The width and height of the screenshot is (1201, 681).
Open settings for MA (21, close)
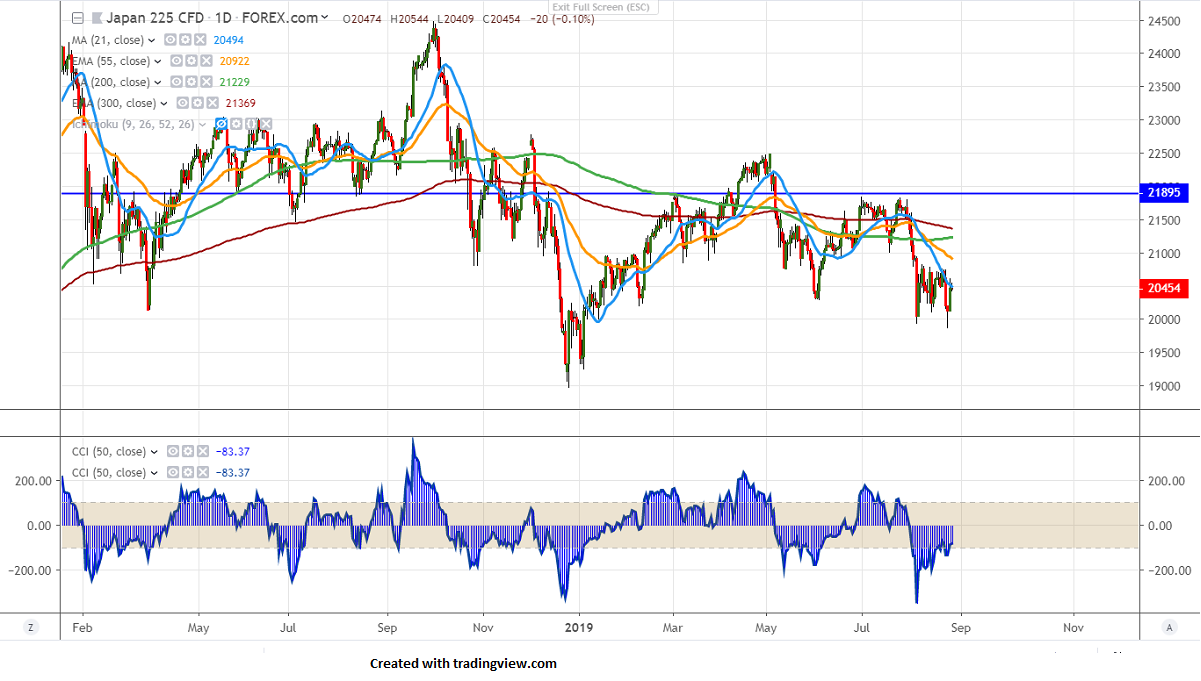tap(185, 40)
